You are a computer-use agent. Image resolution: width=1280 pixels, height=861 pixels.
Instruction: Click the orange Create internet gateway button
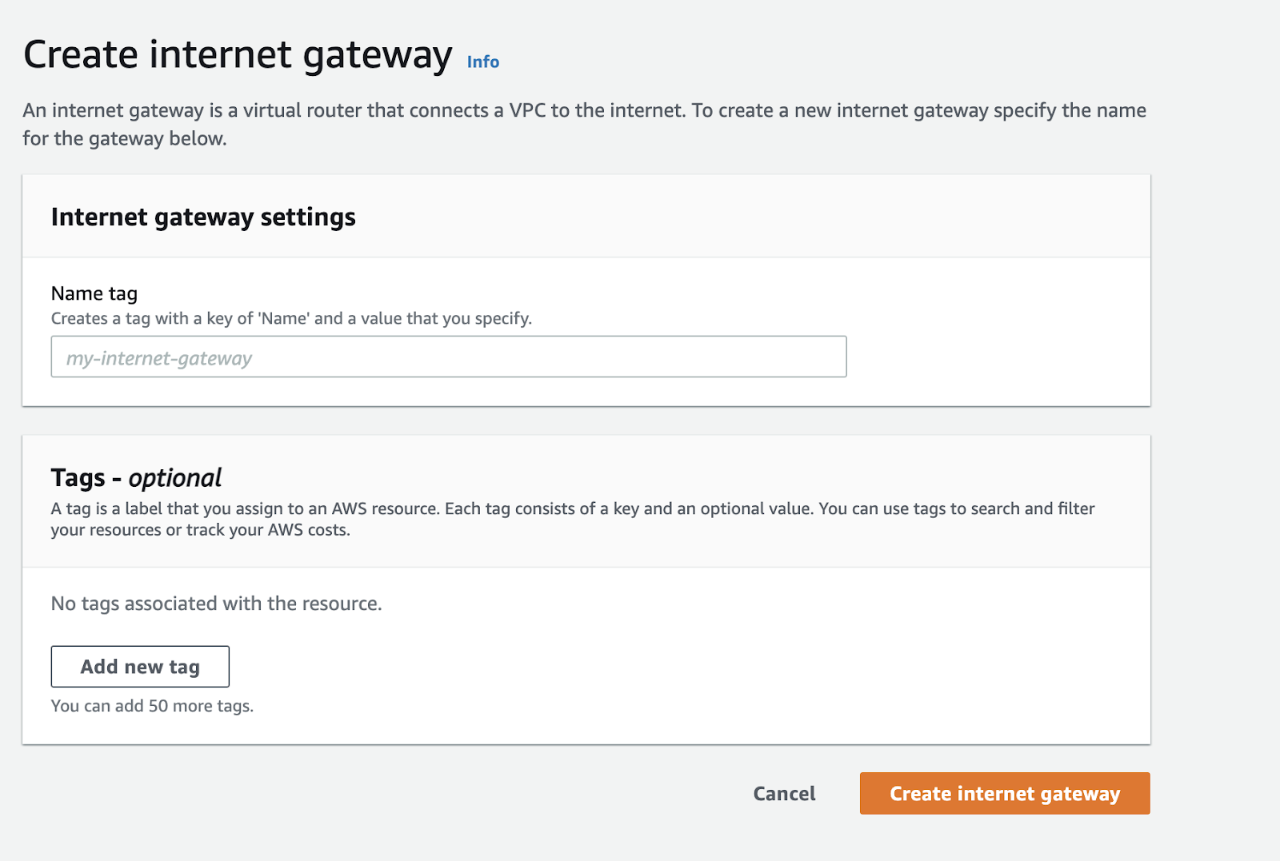click(x=1004, y=793)
